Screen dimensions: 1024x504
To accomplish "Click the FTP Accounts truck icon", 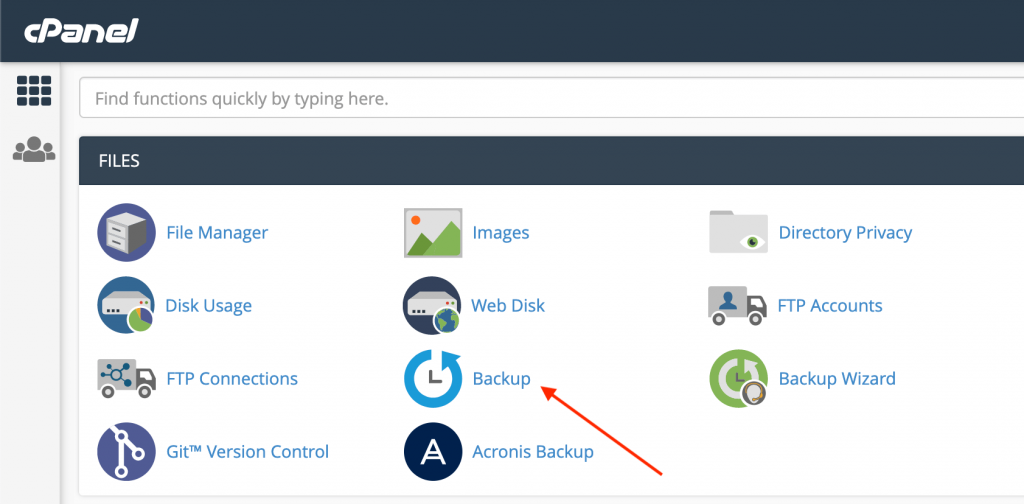I will coord(737,306).
